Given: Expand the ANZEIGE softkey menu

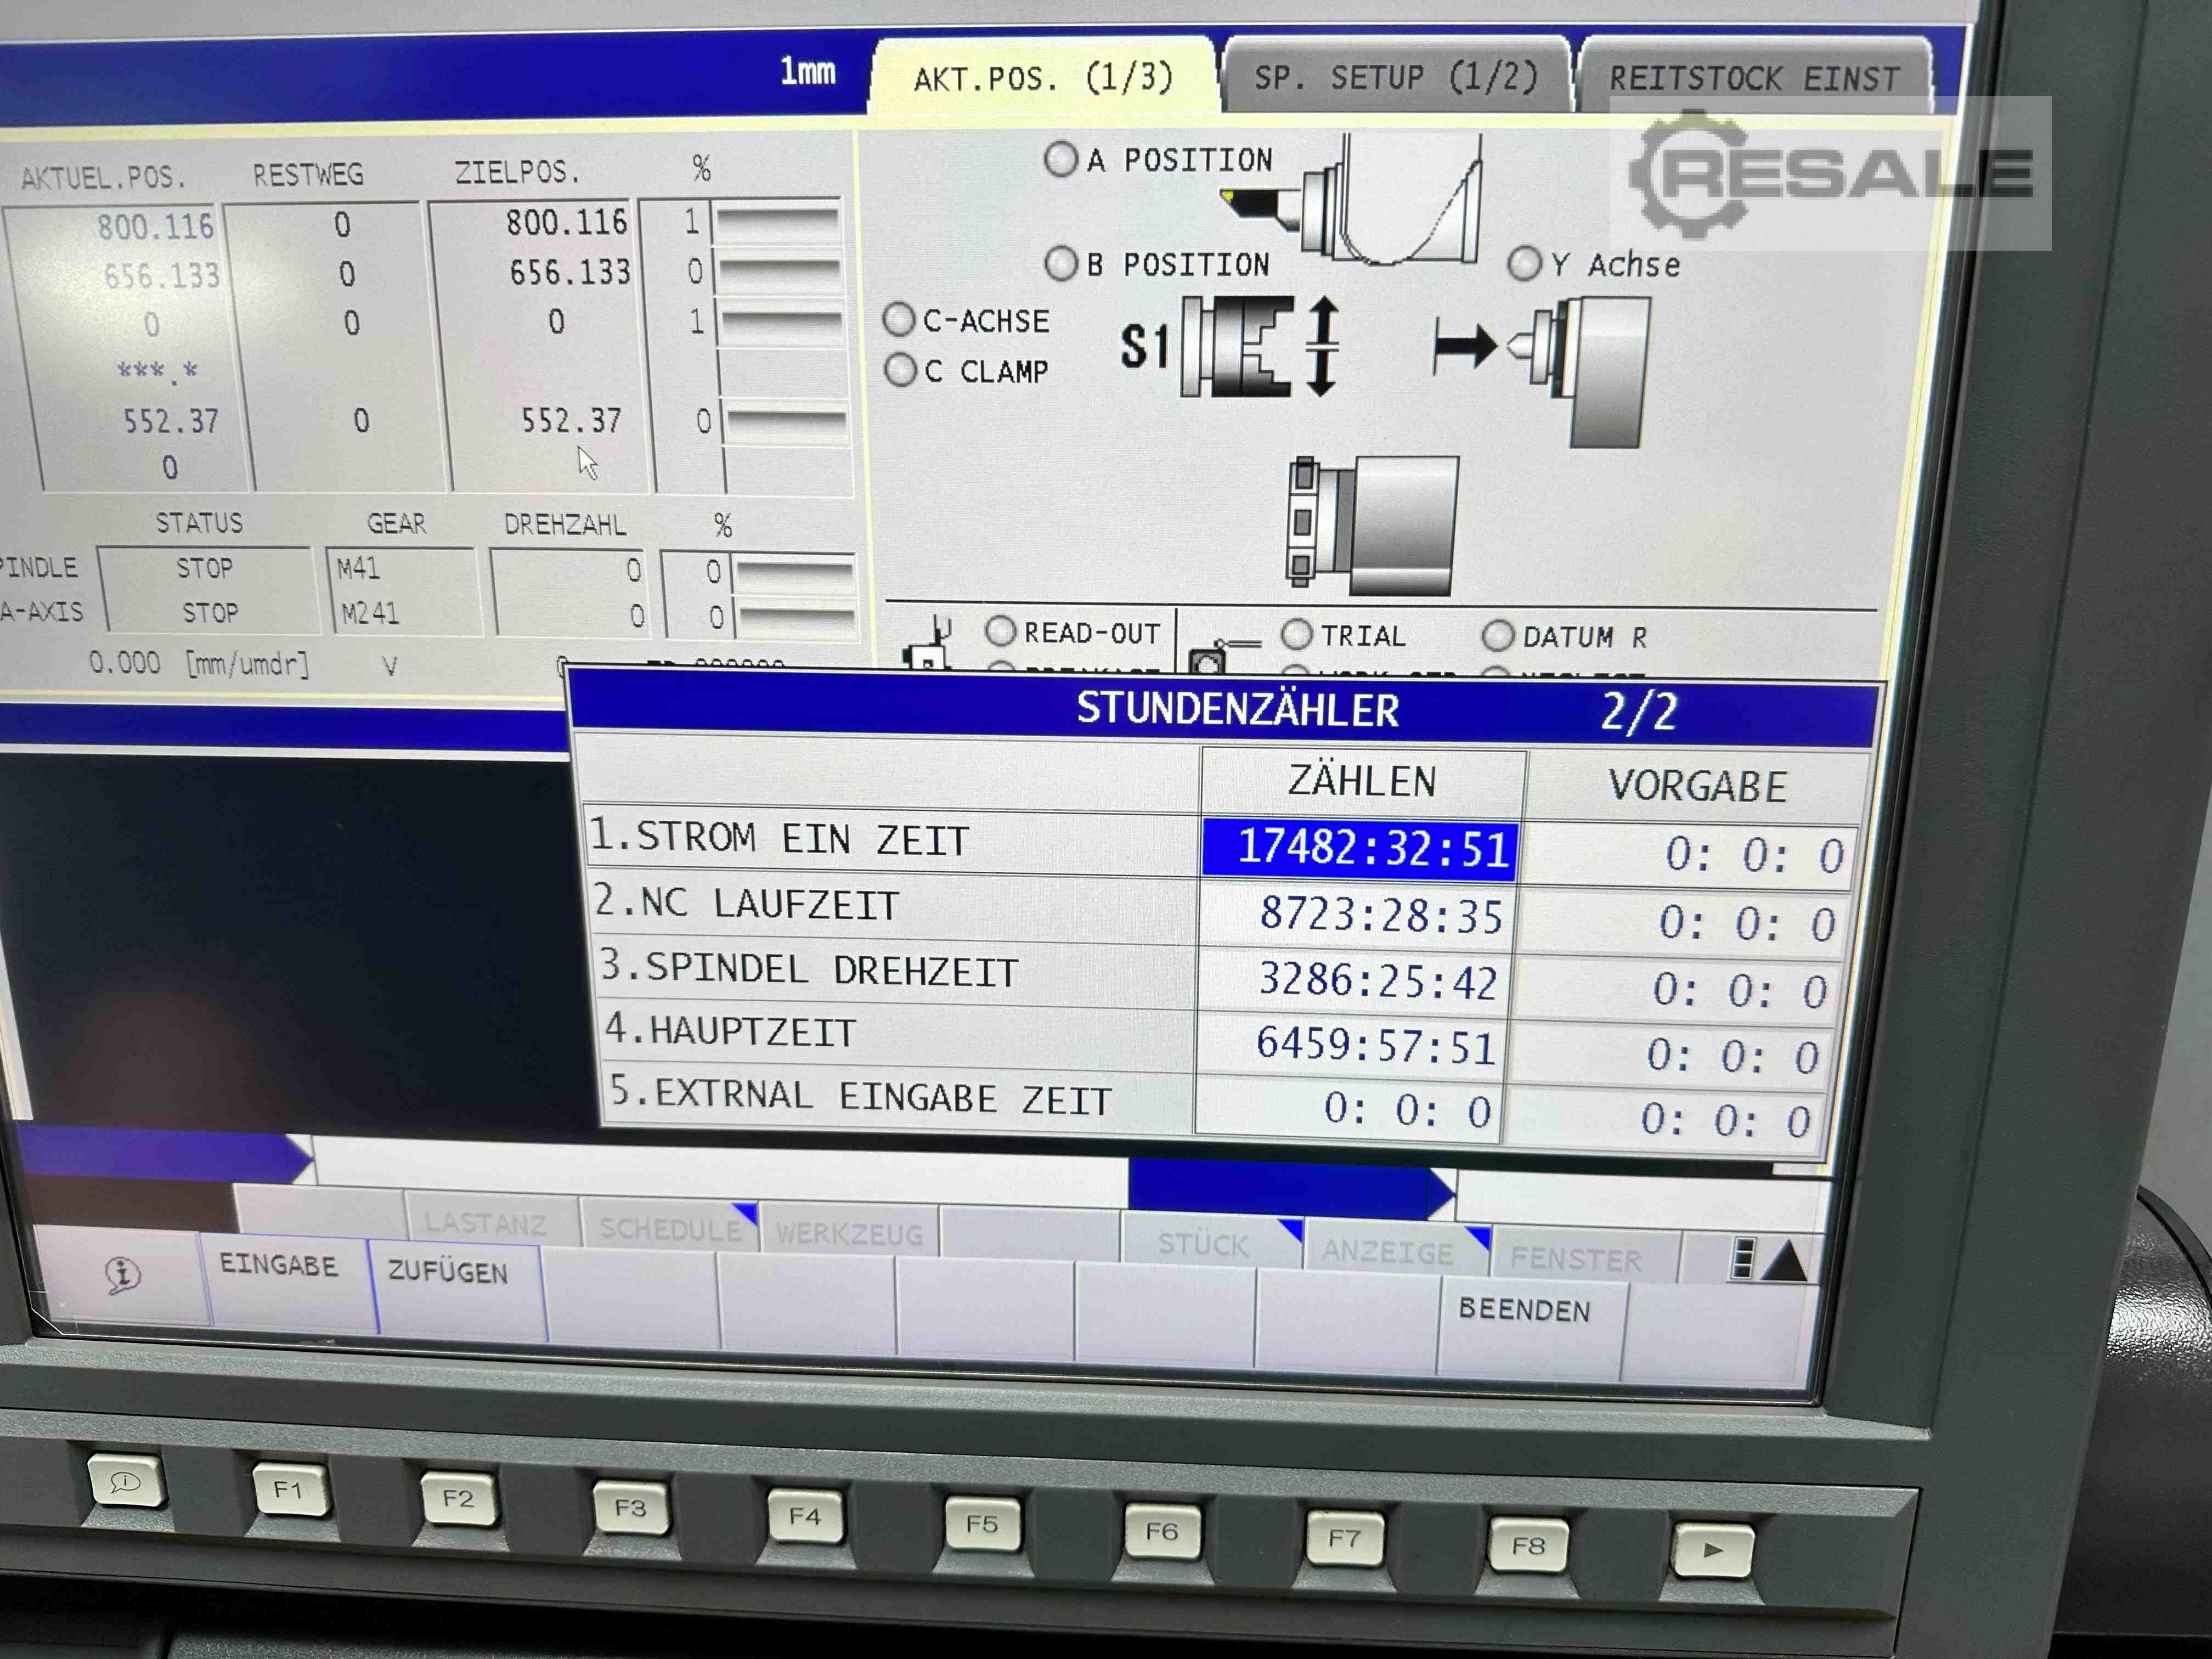Looking at the screenshot, I should point(1388,1250).
